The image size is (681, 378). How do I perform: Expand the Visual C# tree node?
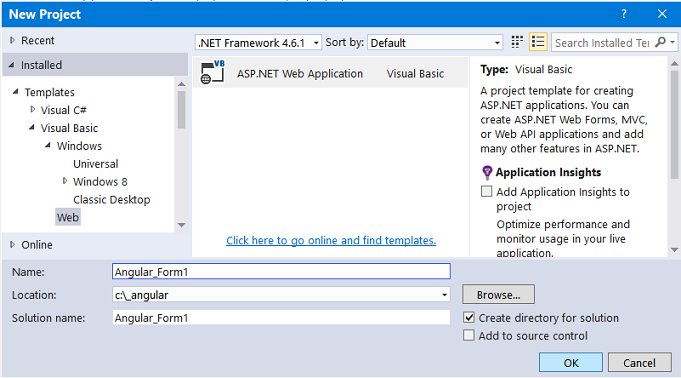[x=33, y=109]
